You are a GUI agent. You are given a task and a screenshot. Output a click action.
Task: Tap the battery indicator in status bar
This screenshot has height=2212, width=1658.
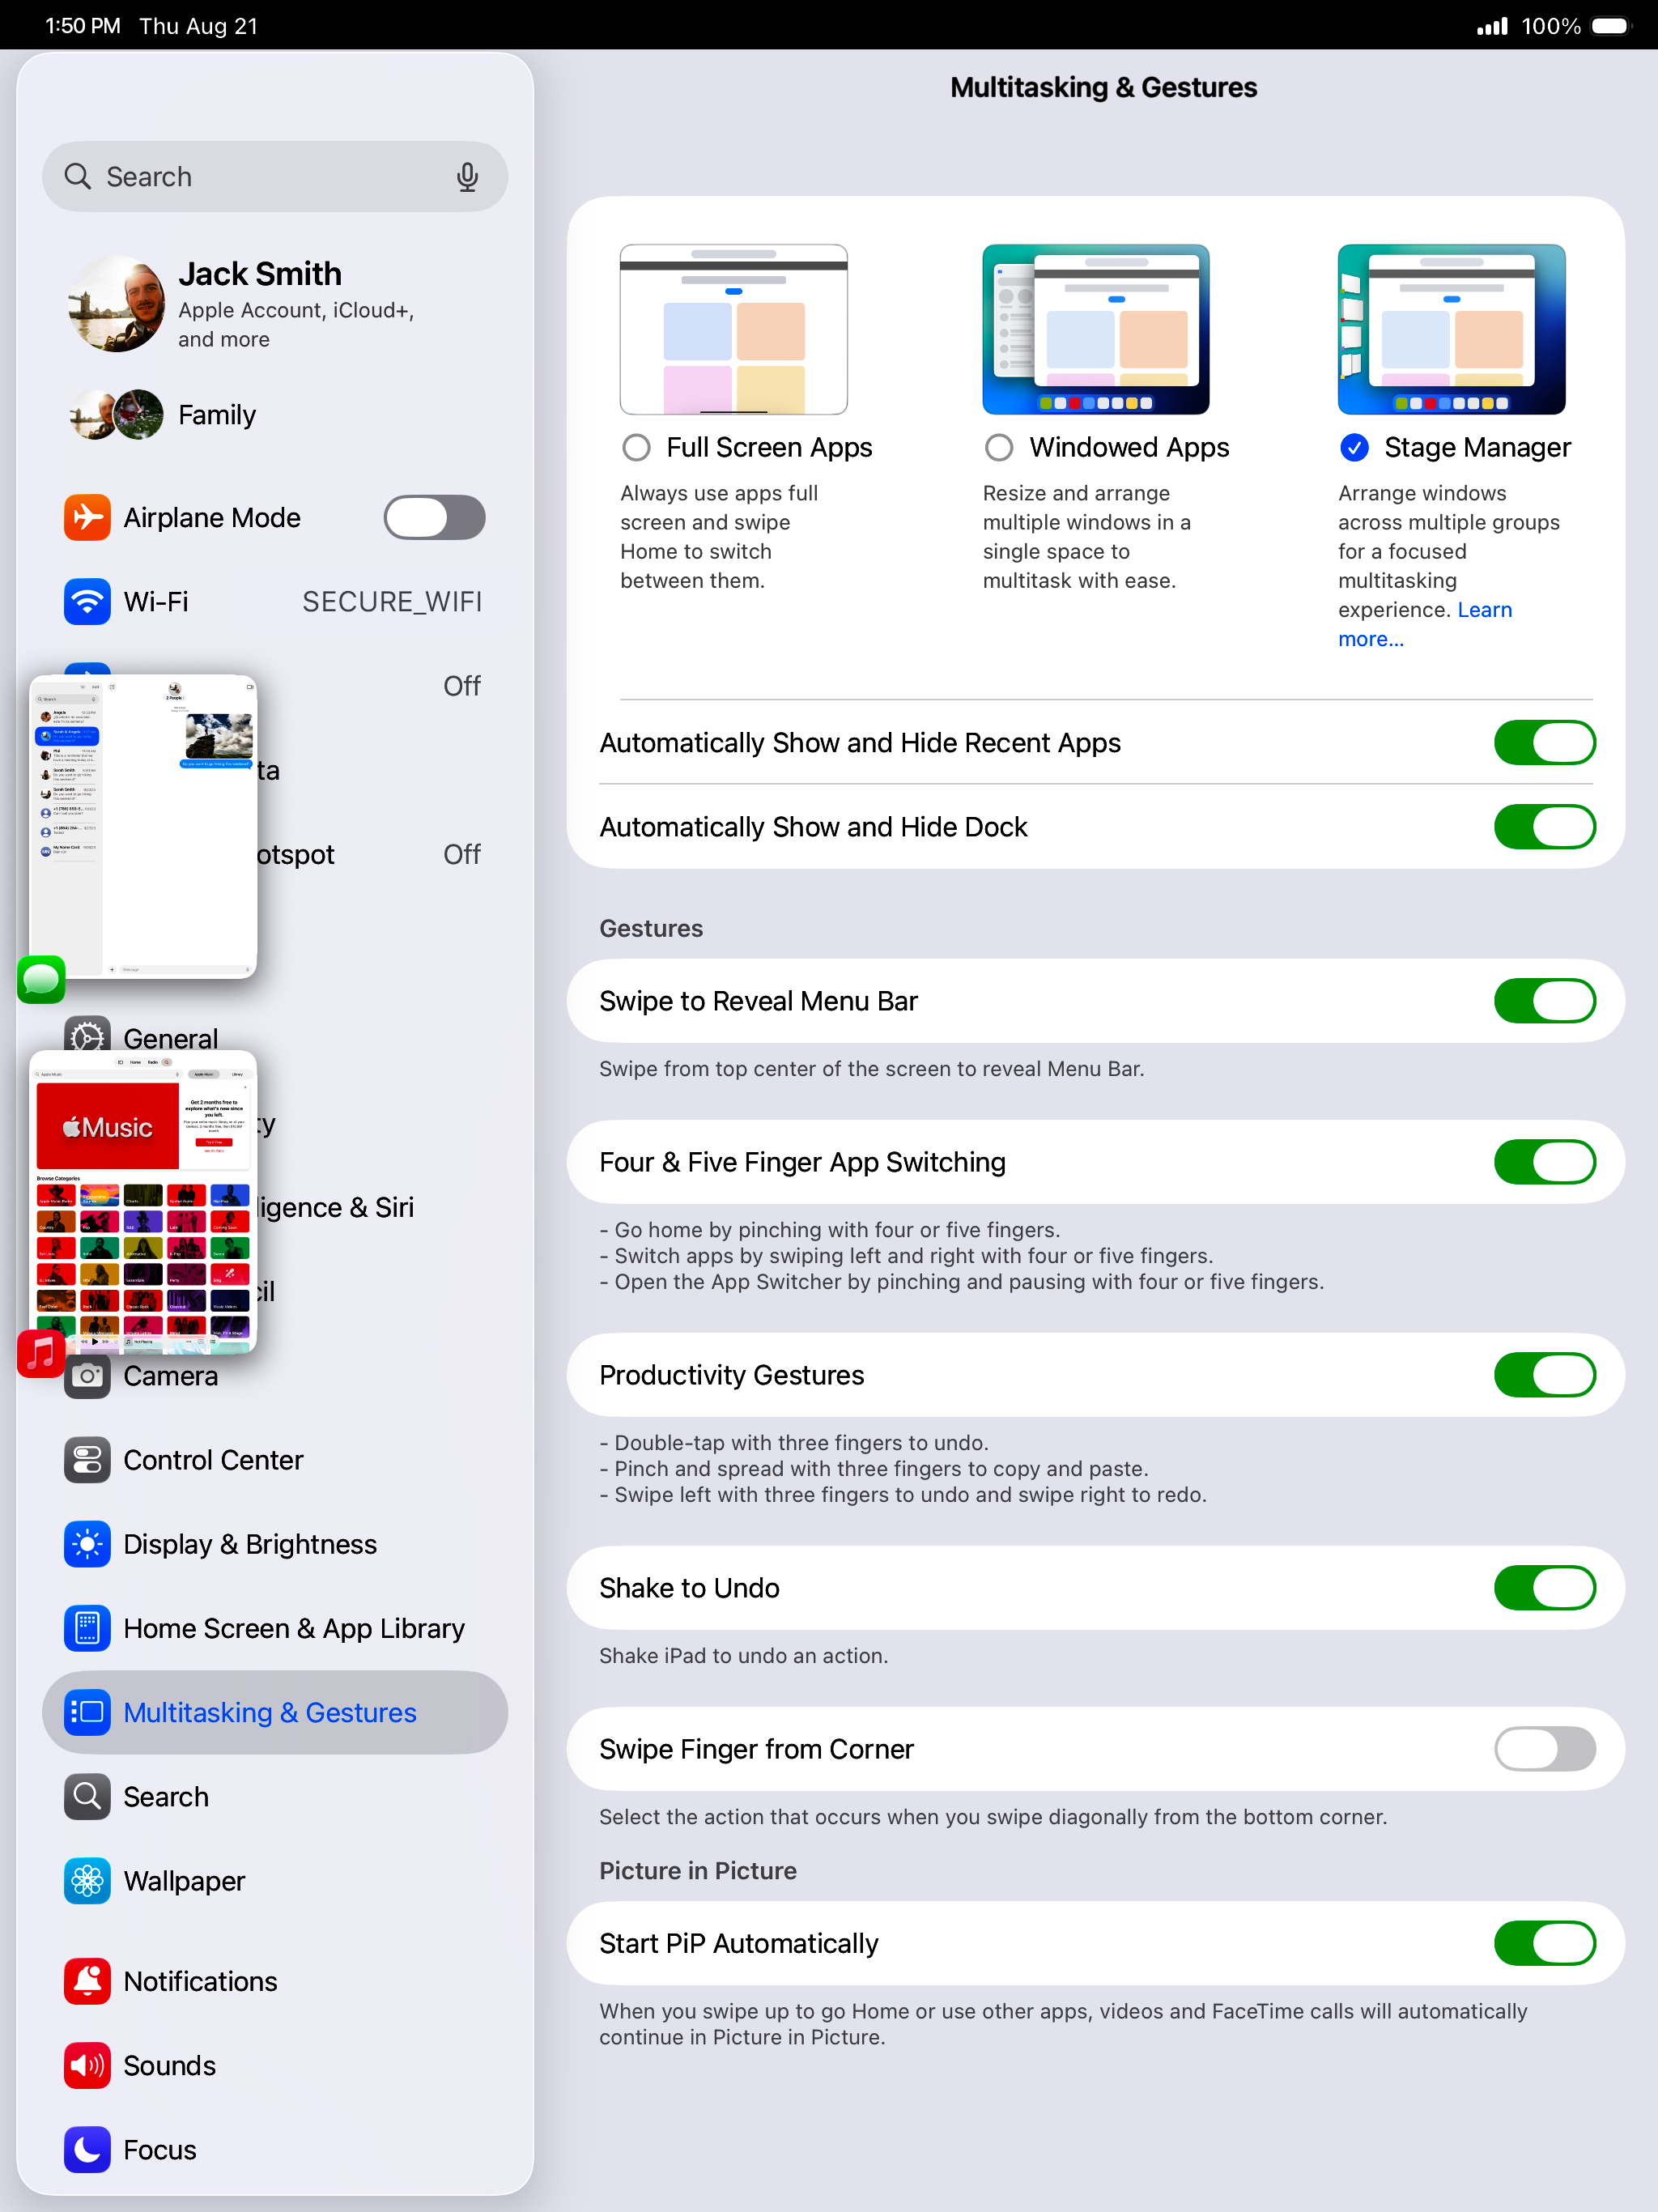(x=1610, y=26)
